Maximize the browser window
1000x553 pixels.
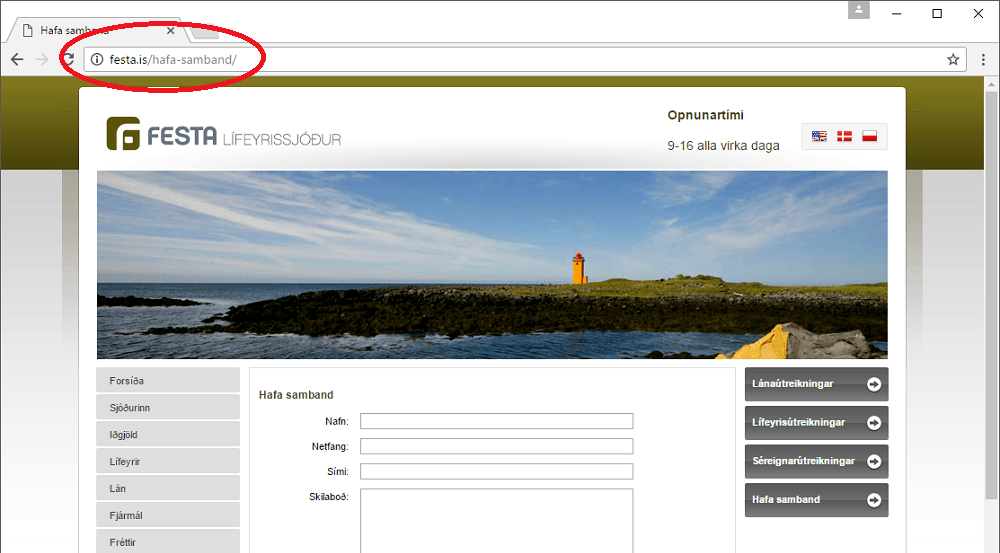(937, 13)
